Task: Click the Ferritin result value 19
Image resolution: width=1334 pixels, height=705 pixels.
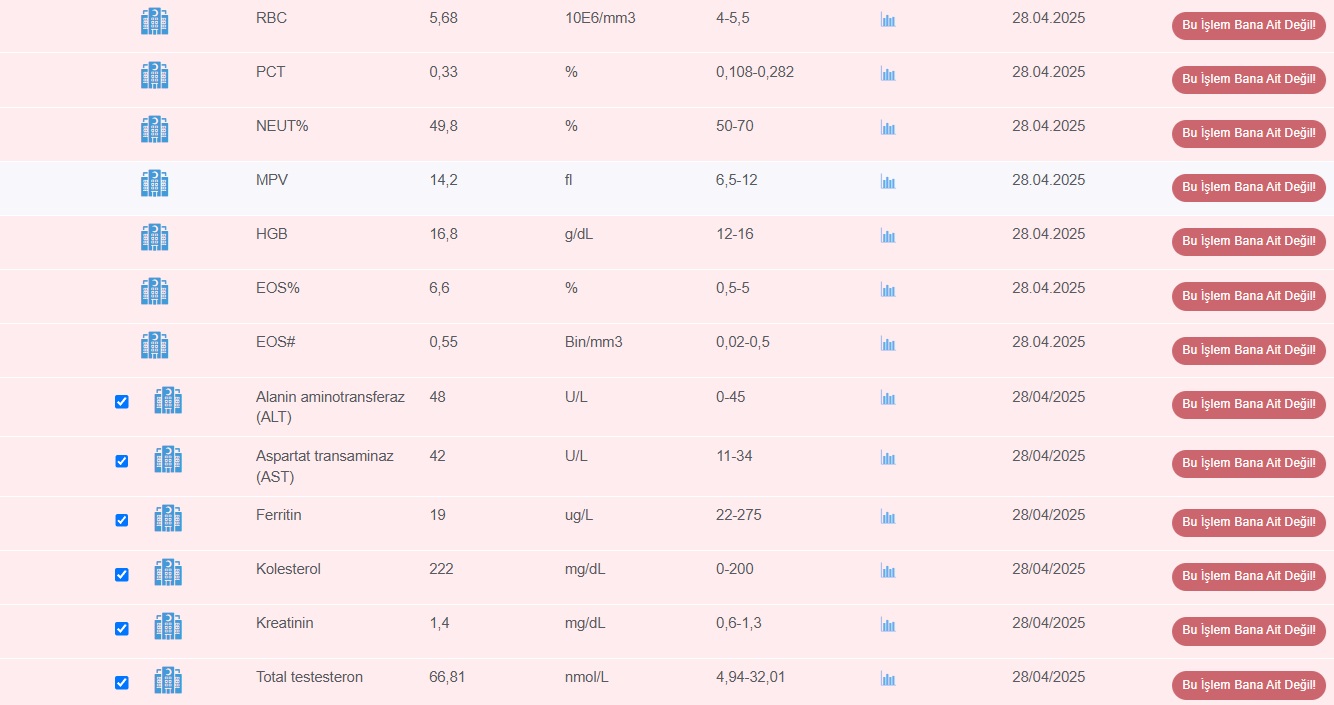Action: 437,515
